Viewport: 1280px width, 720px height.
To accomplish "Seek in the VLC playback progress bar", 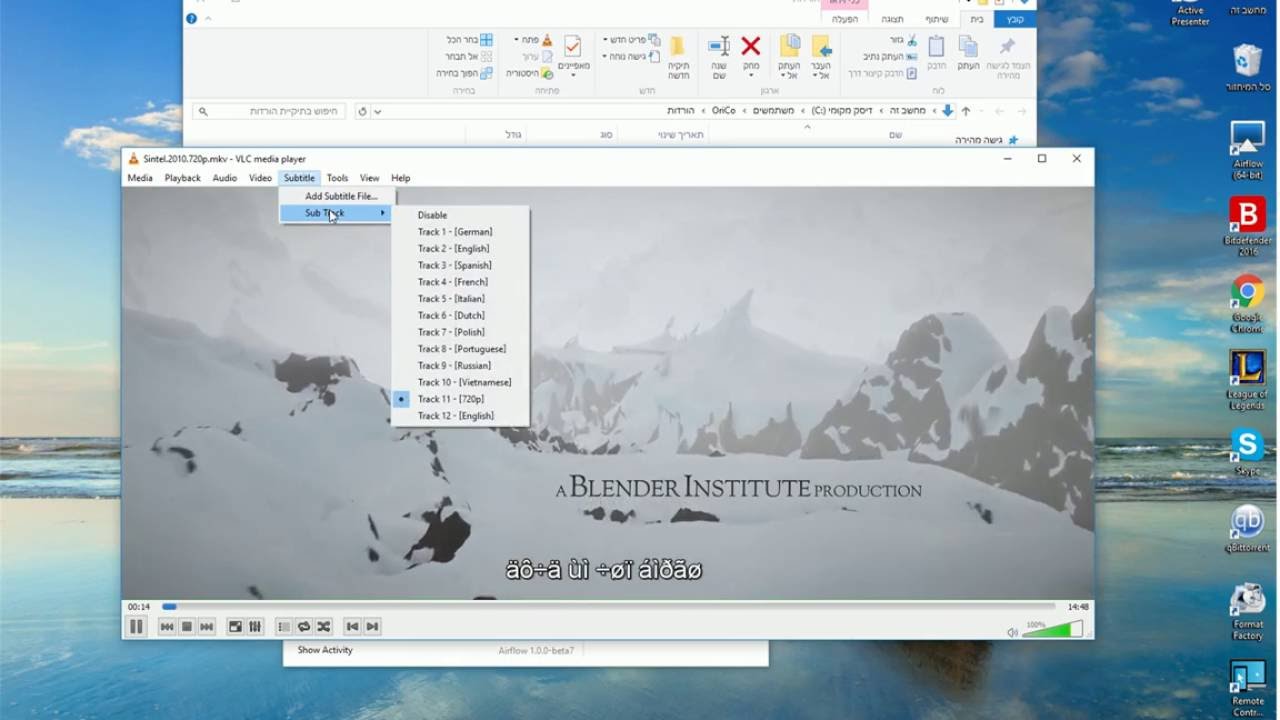I will 608,606.
